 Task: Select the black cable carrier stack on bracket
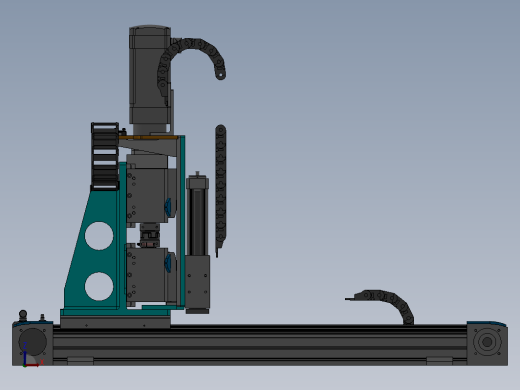(x=105, y=157)
